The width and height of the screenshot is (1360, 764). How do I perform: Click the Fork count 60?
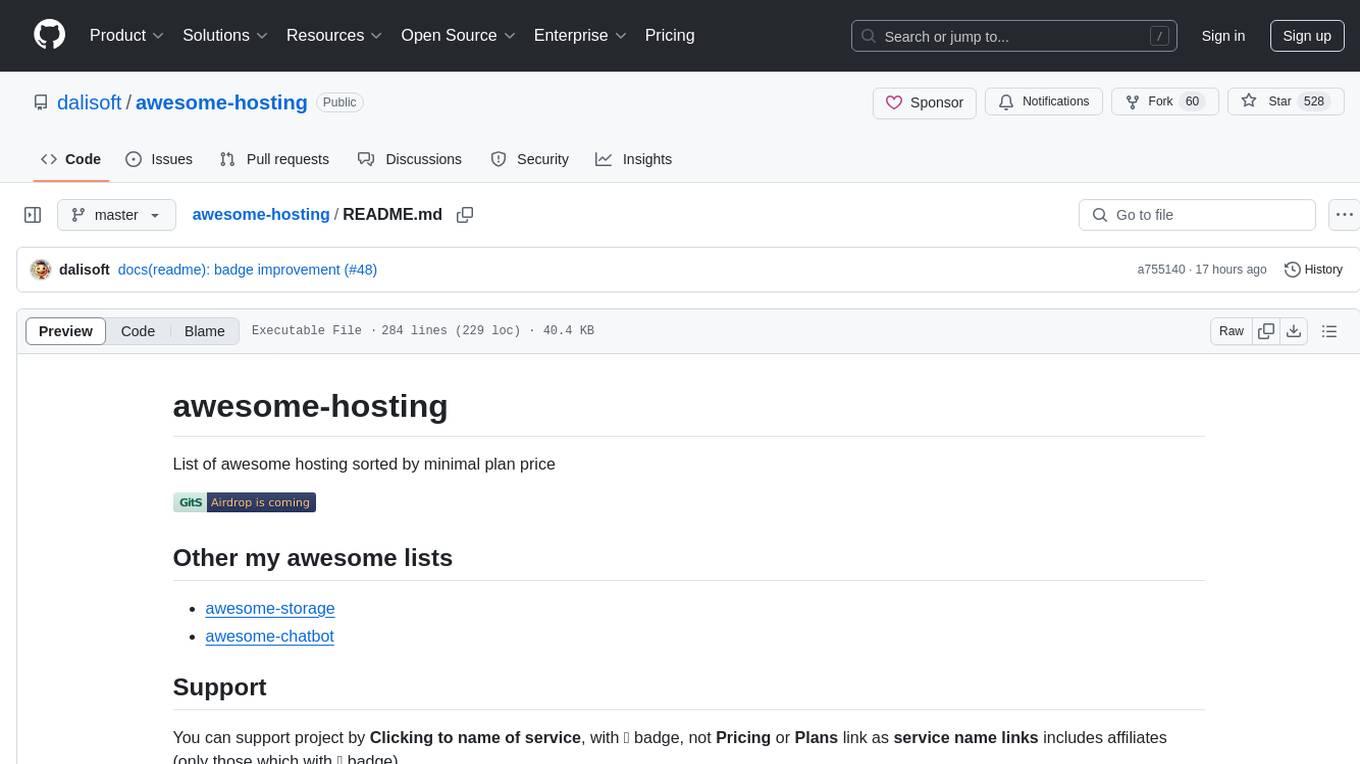(1192, 102)
